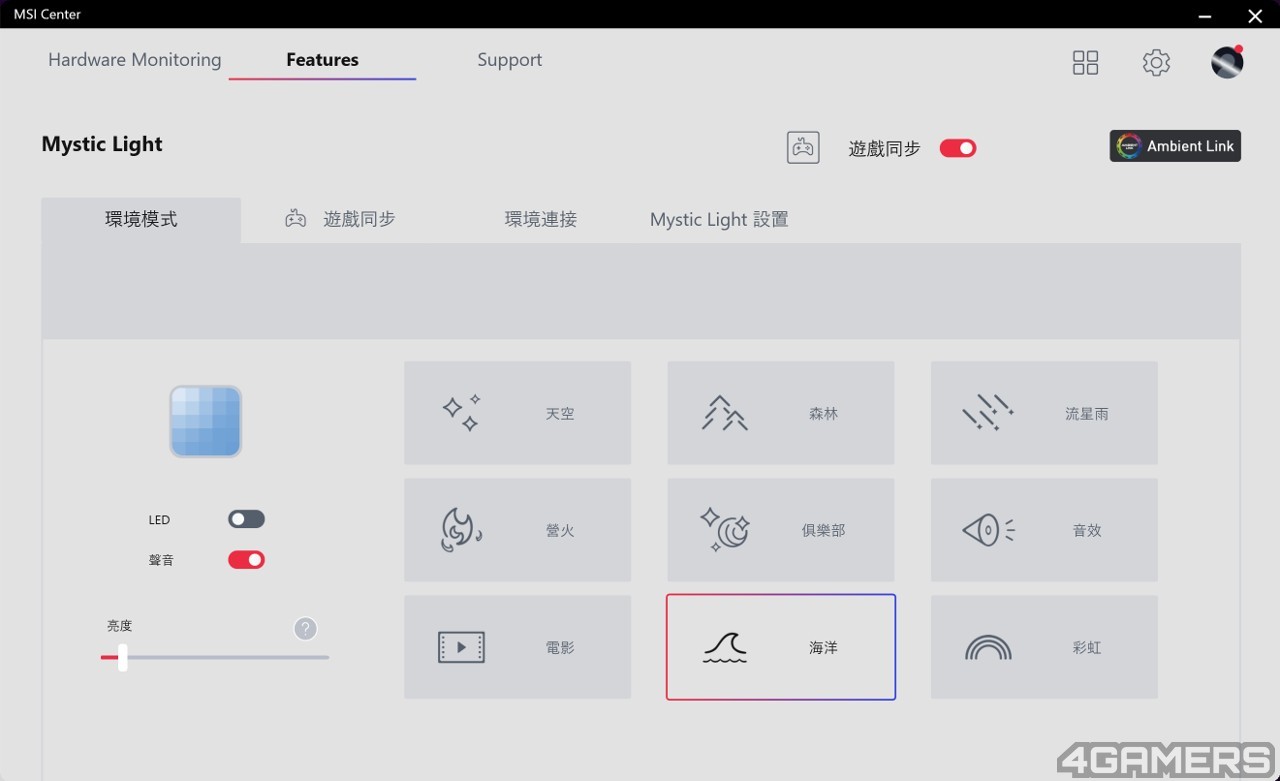
Task: Click the Ambient Link rainbow logo
Action: point(1129,146)
